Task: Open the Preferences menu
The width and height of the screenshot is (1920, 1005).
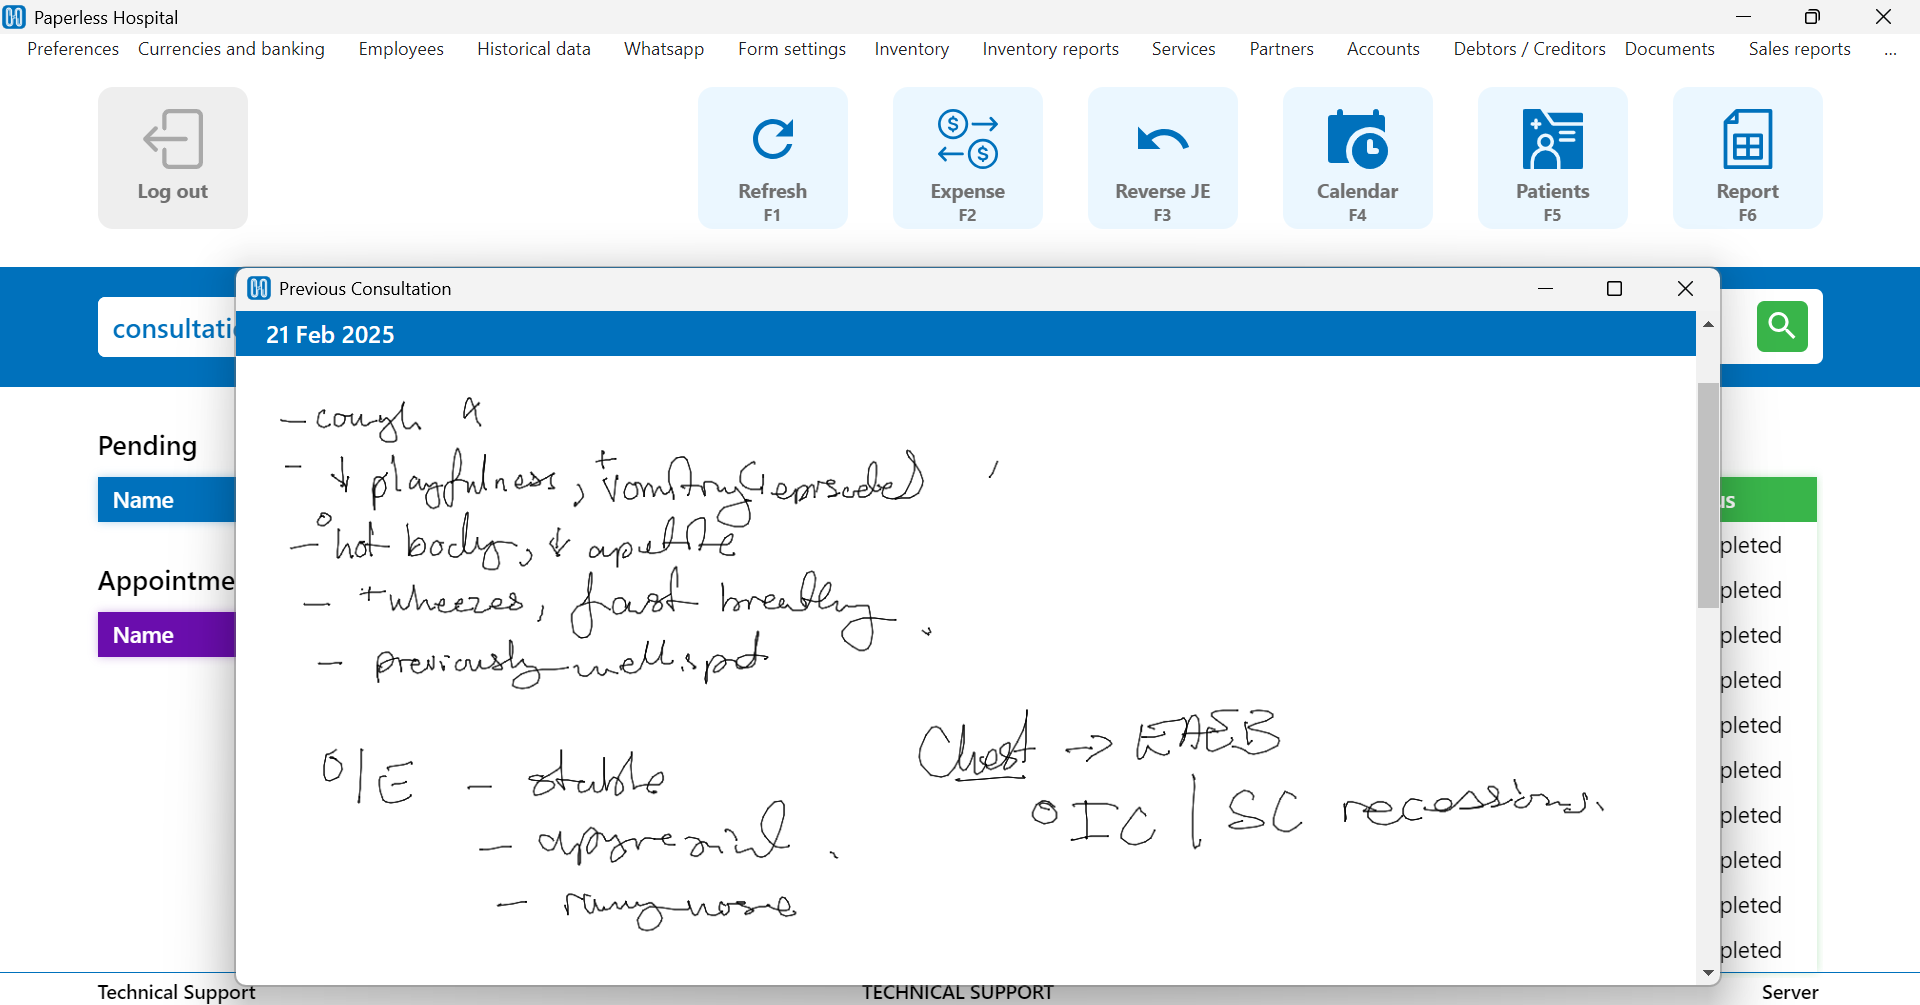Action: click(x=73, y=49)
